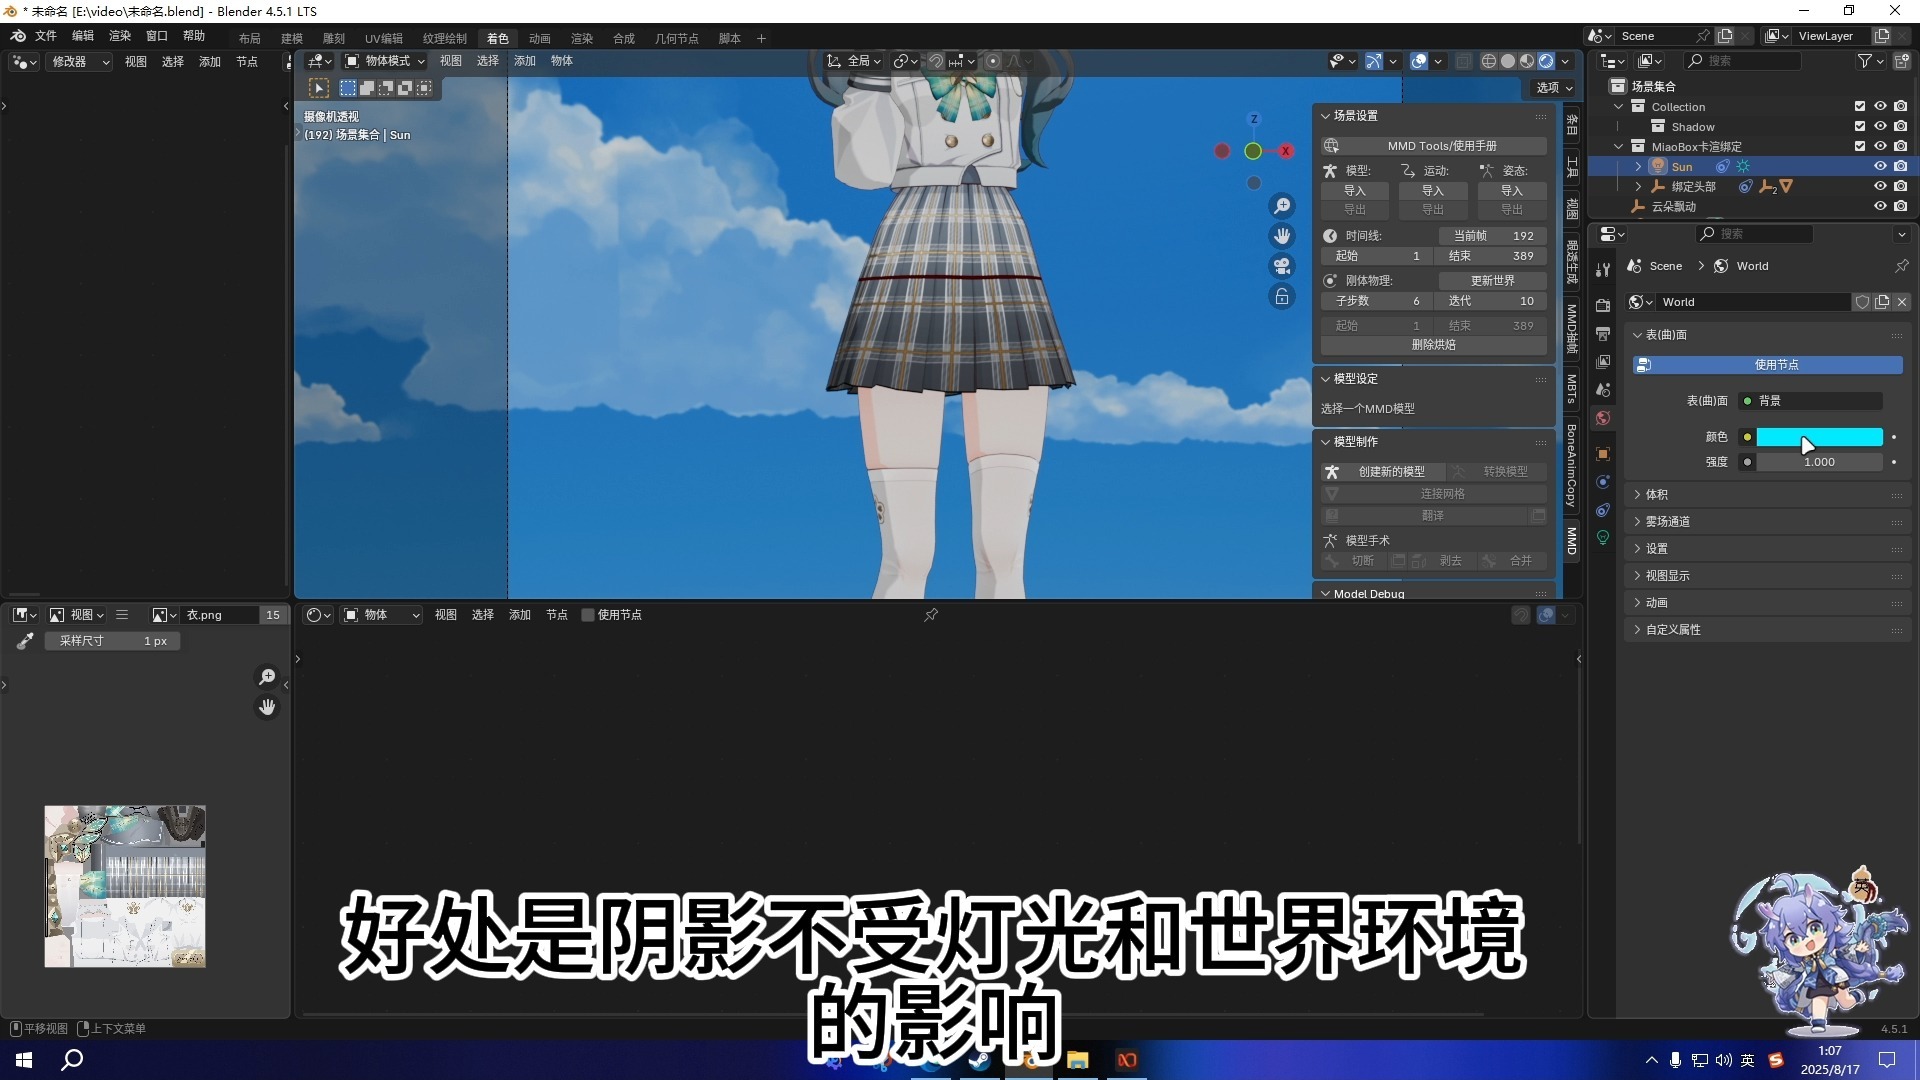
Task: Click the MMD Tools/使用手册 button
Action: click(1433, 146)
